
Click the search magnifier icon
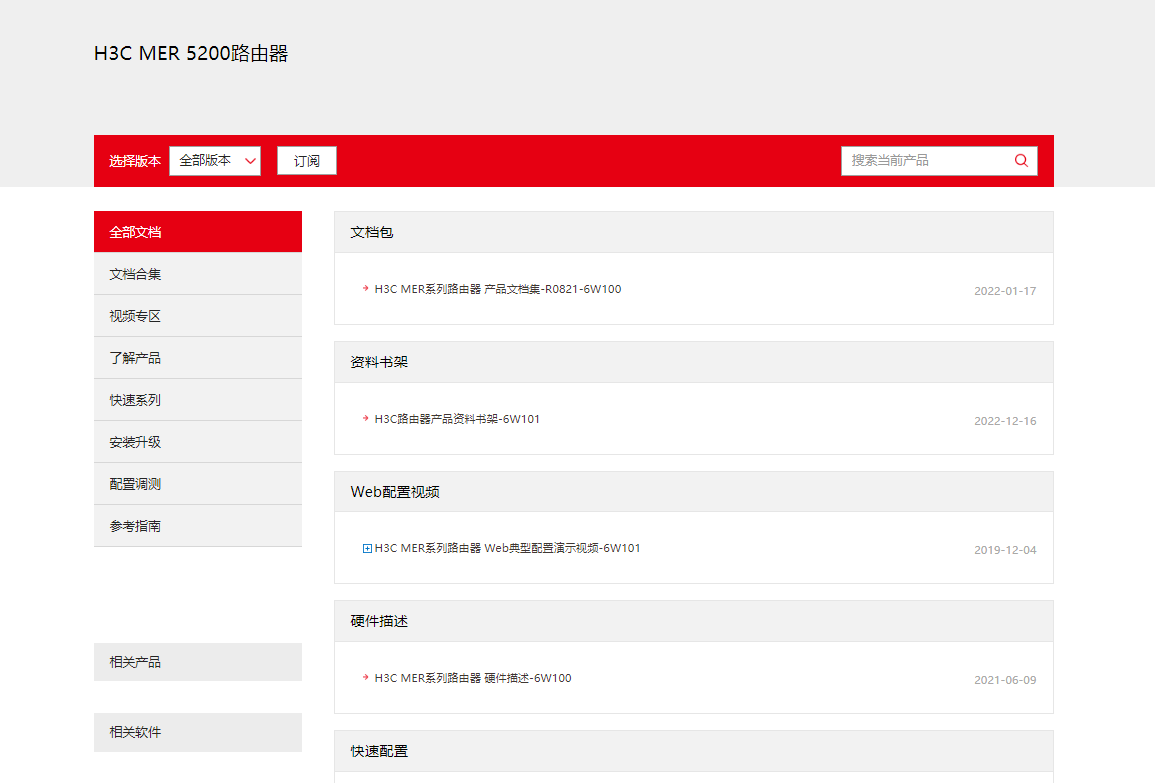tap(1021, 161)
